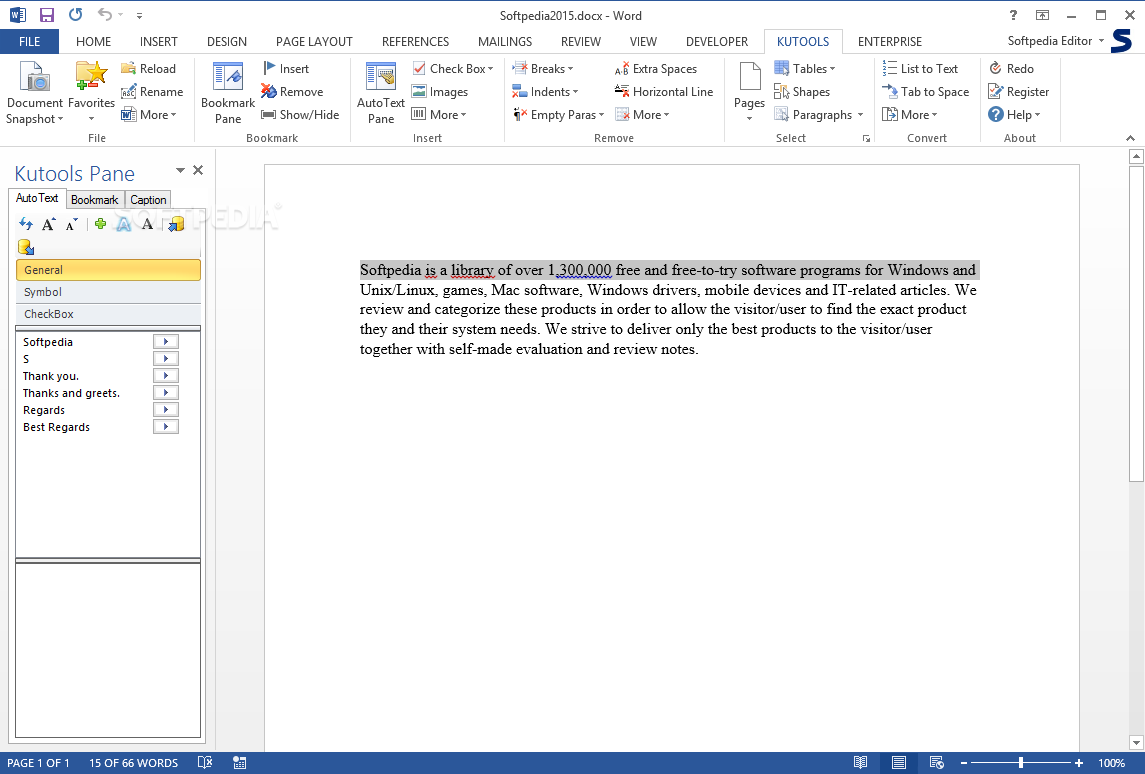The image size is (1145, 774).
Task: Increase font size in Kutools Pane
Action: (48, 224)
